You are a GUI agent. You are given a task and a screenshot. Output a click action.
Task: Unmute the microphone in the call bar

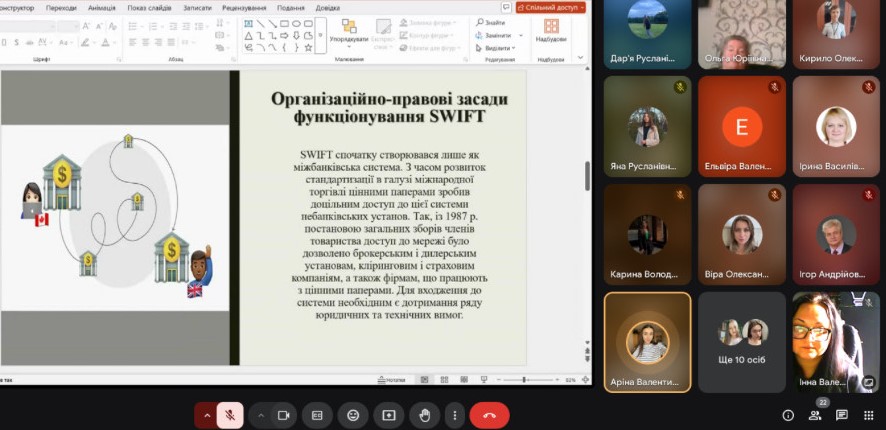(230, 415)
